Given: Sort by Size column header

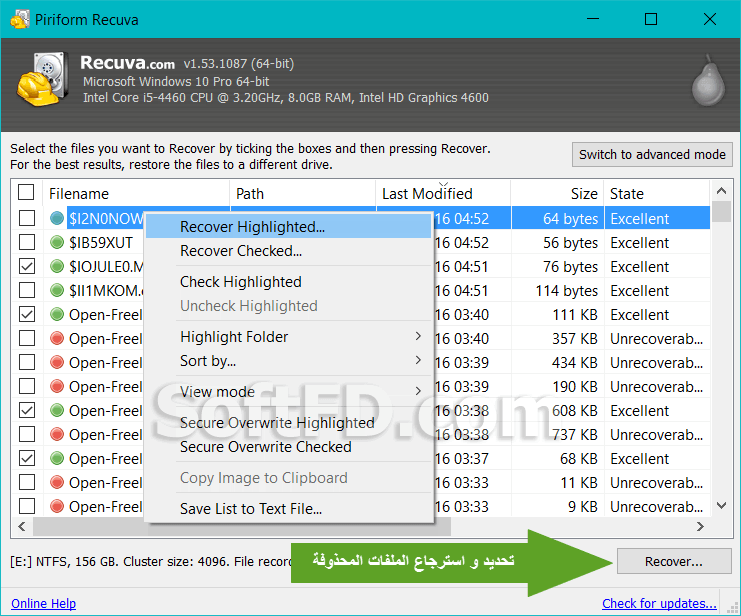Looking at the screenshot, I should tap(557, 193).
